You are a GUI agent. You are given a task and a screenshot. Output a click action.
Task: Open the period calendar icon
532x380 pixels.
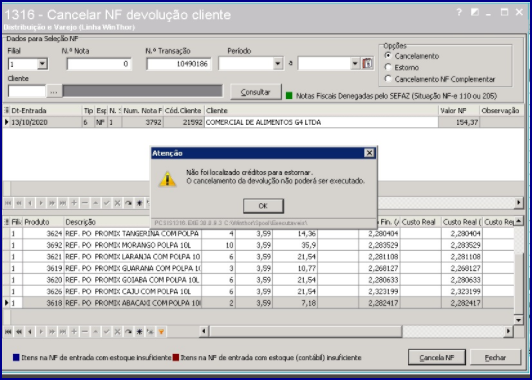coord(367,63)
